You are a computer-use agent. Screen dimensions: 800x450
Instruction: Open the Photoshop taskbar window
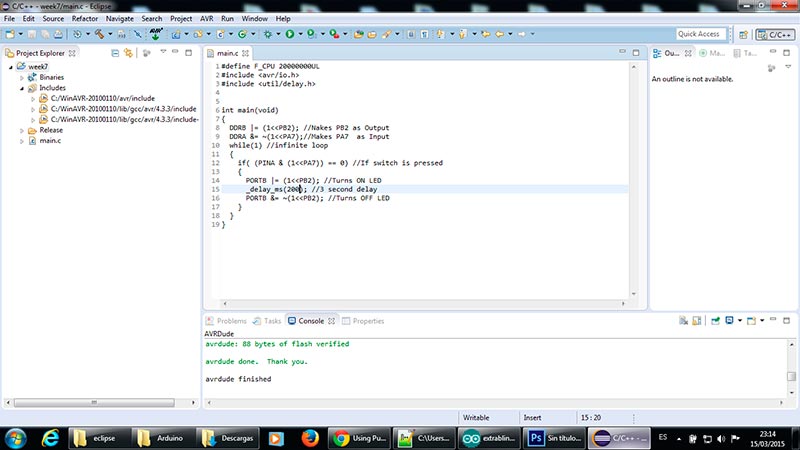[x=554, y=438]
